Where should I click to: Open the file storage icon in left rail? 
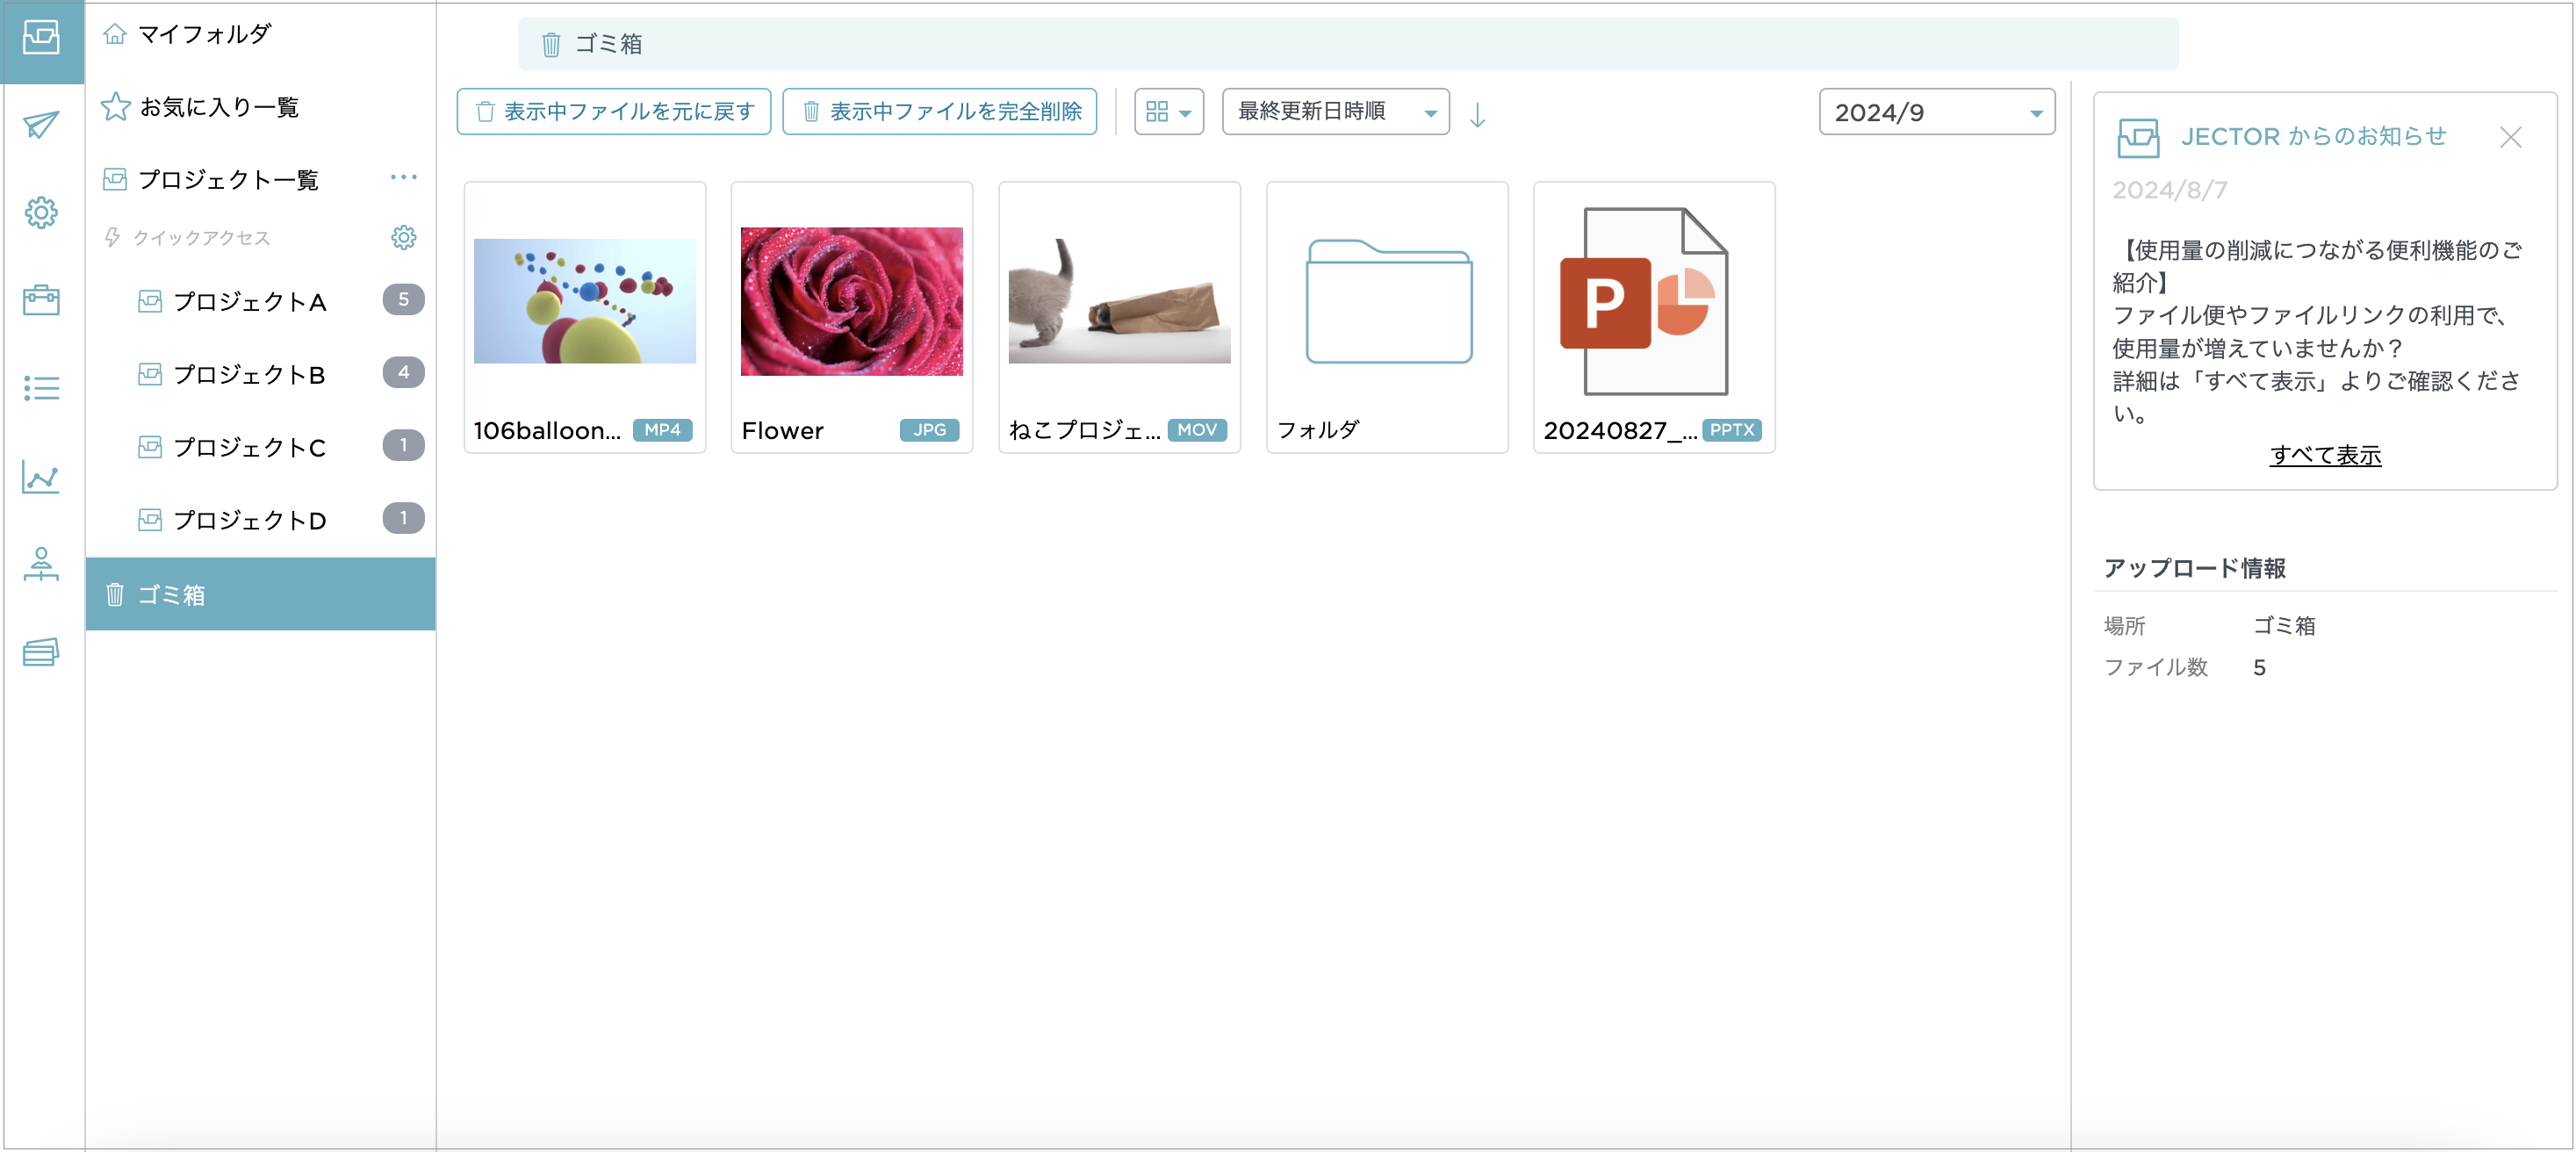point(41,38)
